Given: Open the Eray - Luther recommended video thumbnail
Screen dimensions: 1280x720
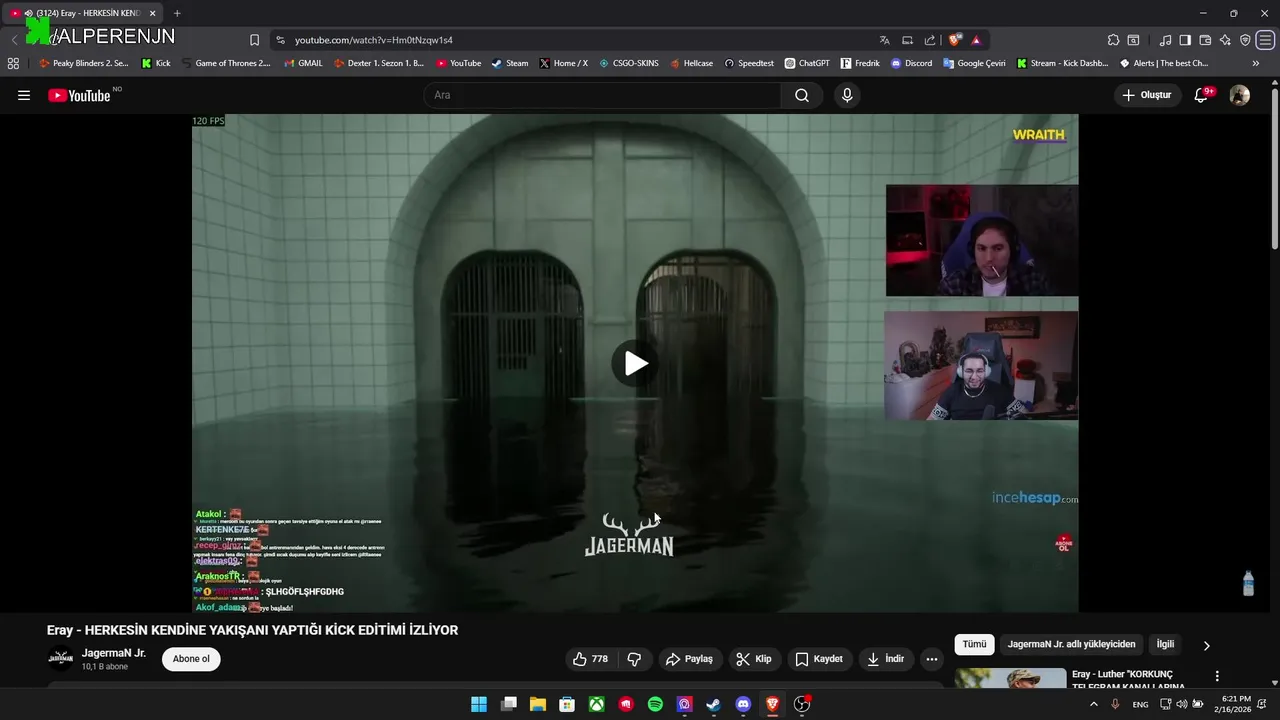Looking at the screenshot, I should pyautogui.click(x=1010, y=679).
